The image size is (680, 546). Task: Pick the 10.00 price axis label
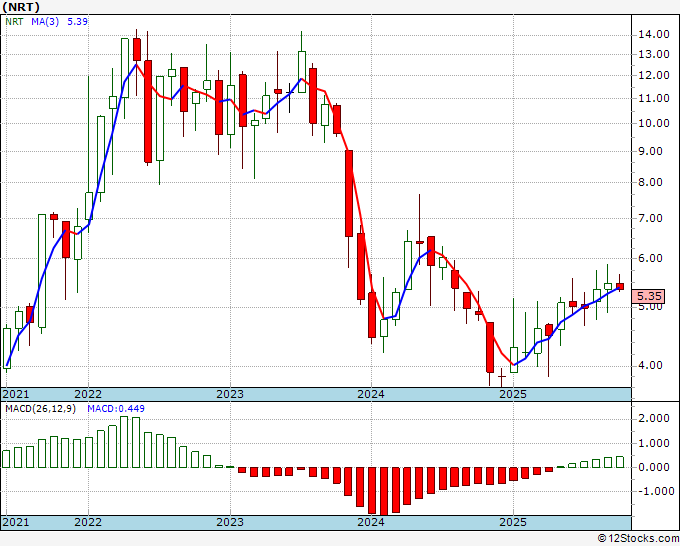point(654,124)
